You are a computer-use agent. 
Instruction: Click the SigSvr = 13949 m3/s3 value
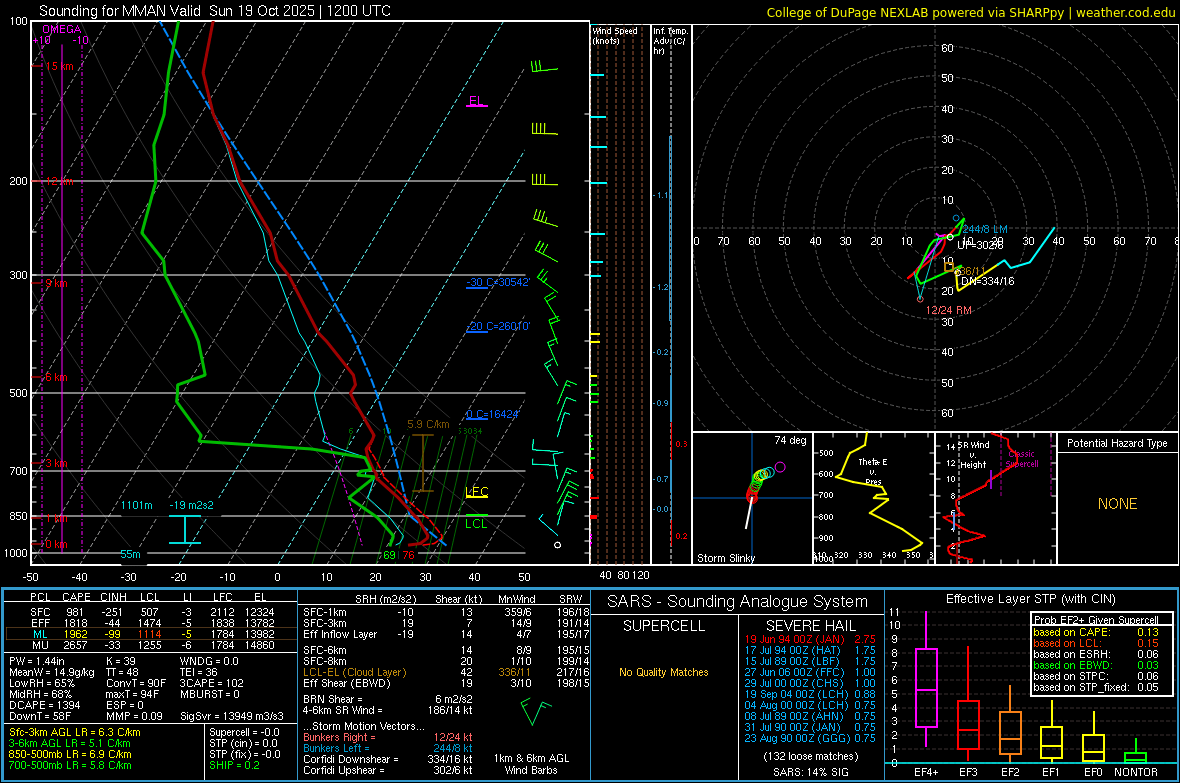(232, 716)
